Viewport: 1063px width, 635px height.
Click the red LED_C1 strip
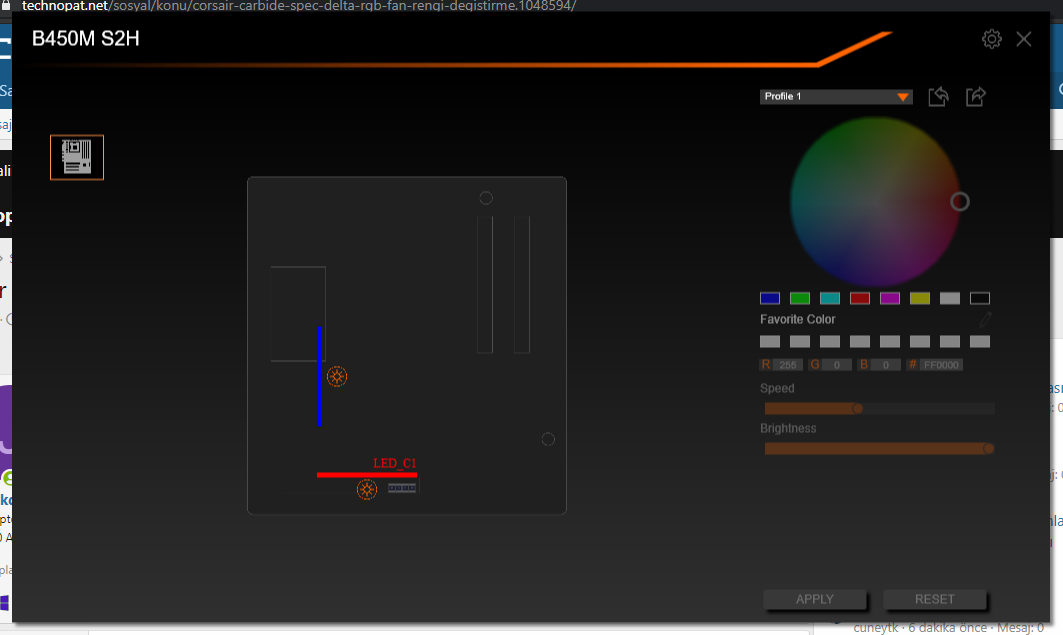pos(367,474)
